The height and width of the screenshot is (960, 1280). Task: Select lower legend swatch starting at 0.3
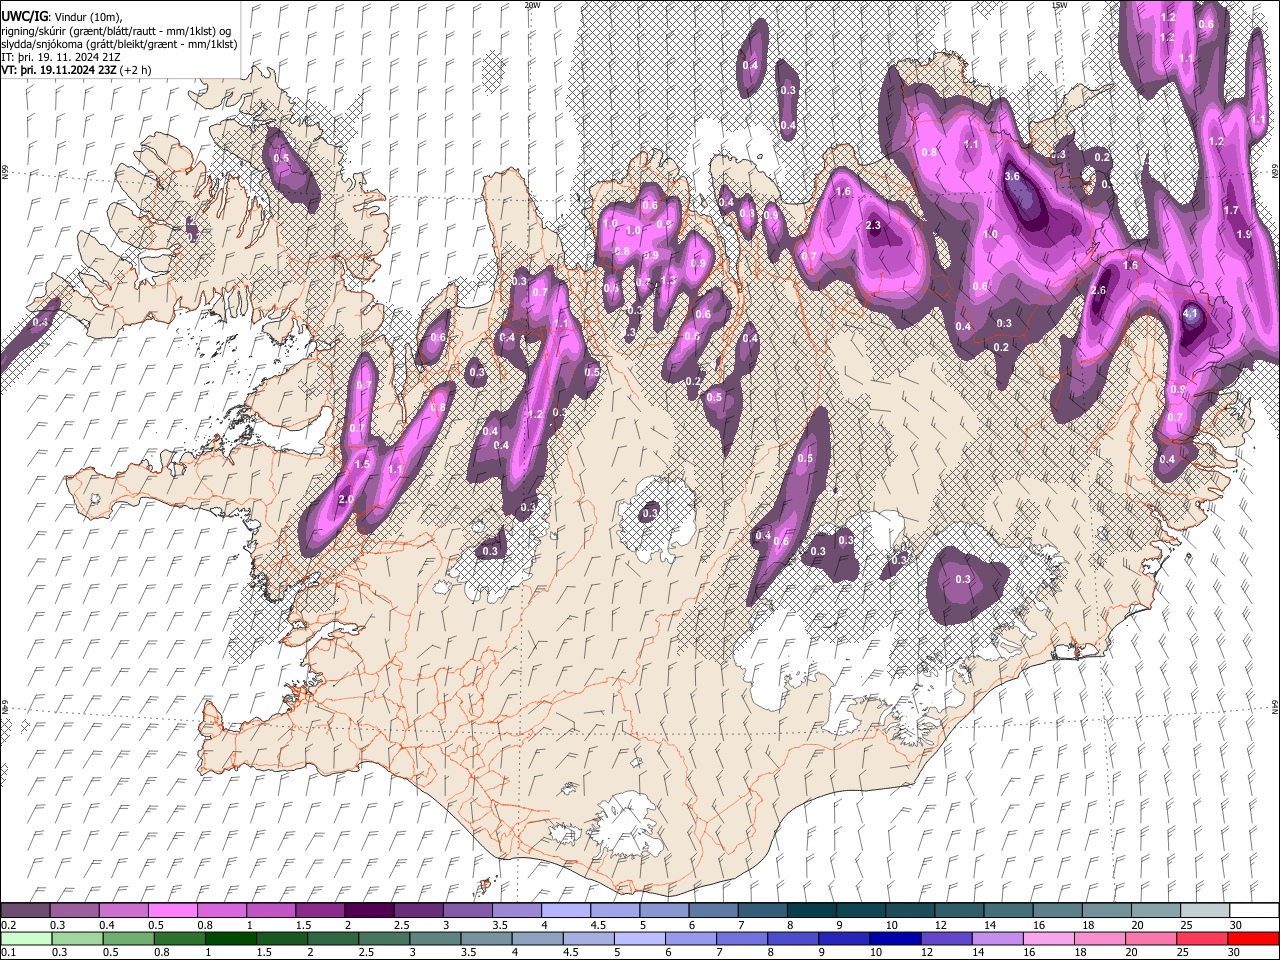(77, 938)
